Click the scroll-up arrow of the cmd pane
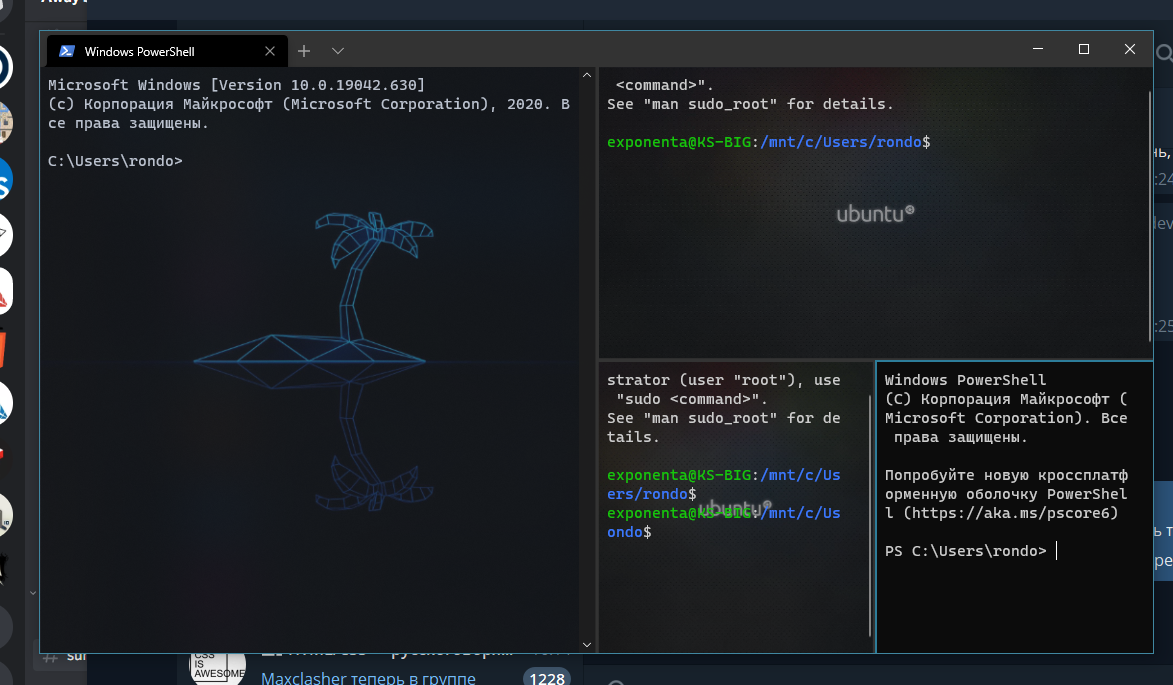The width and height of the screenshot is (1173, 685). (586, 75)
